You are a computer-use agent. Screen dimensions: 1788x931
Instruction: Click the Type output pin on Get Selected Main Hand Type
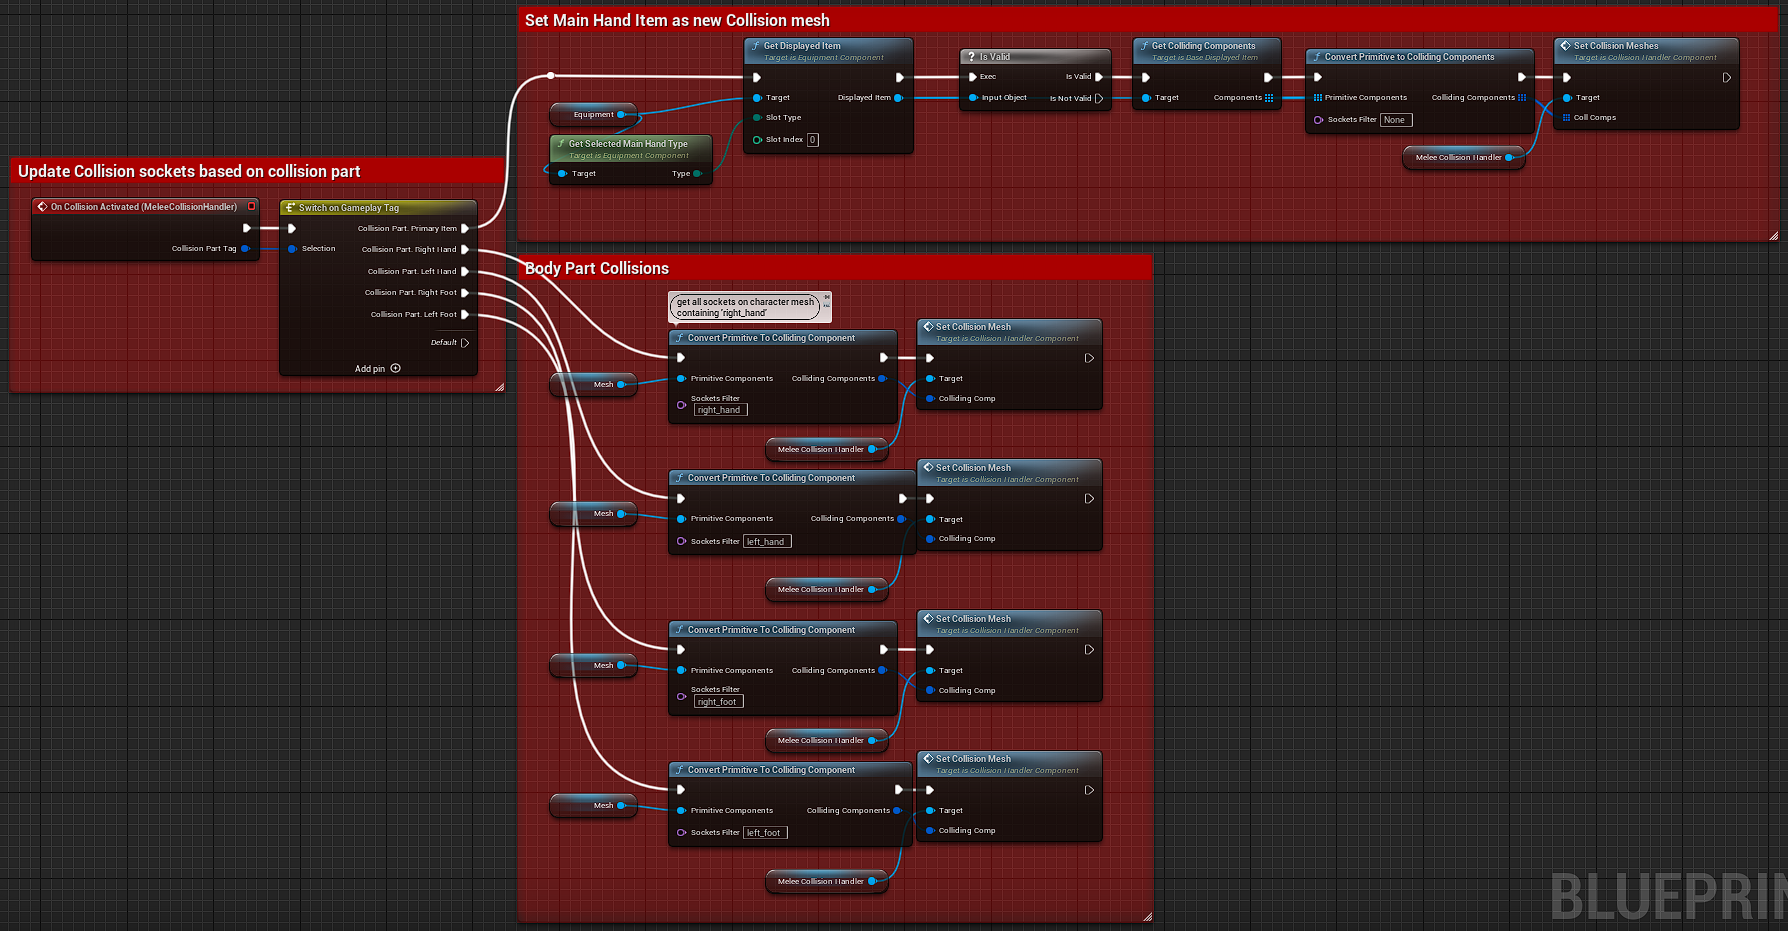click(x=697, y=174)
